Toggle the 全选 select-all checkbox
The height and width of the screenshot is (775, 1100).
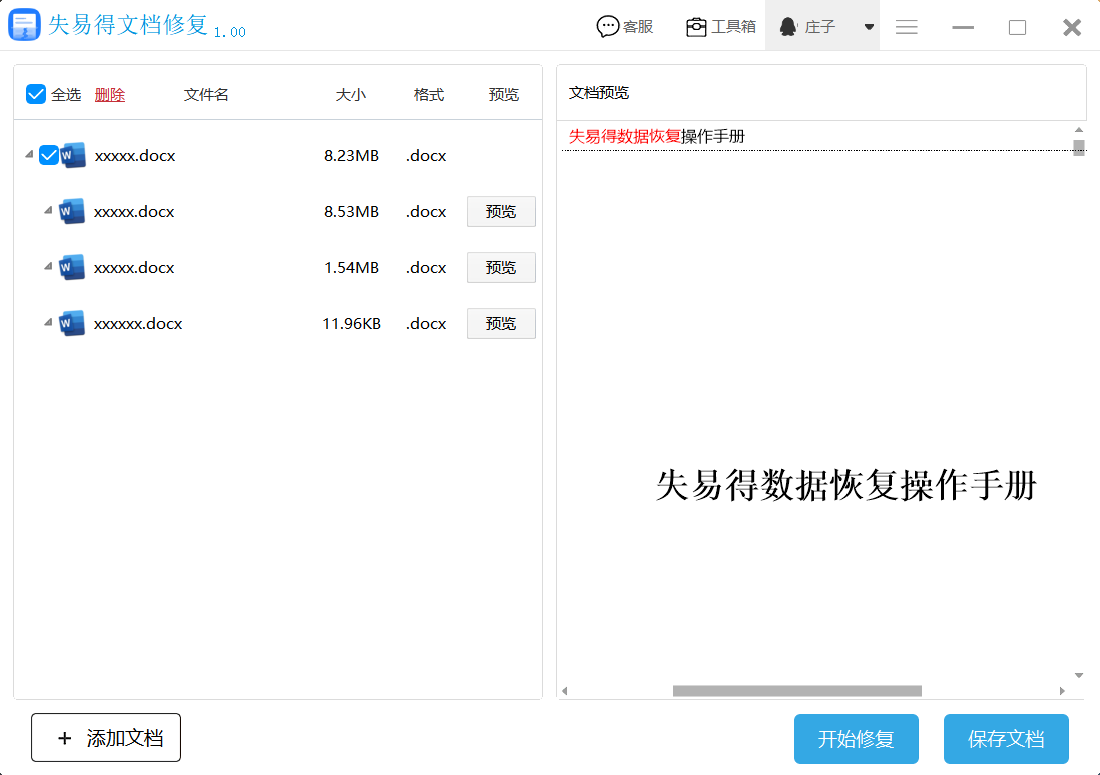36,94
